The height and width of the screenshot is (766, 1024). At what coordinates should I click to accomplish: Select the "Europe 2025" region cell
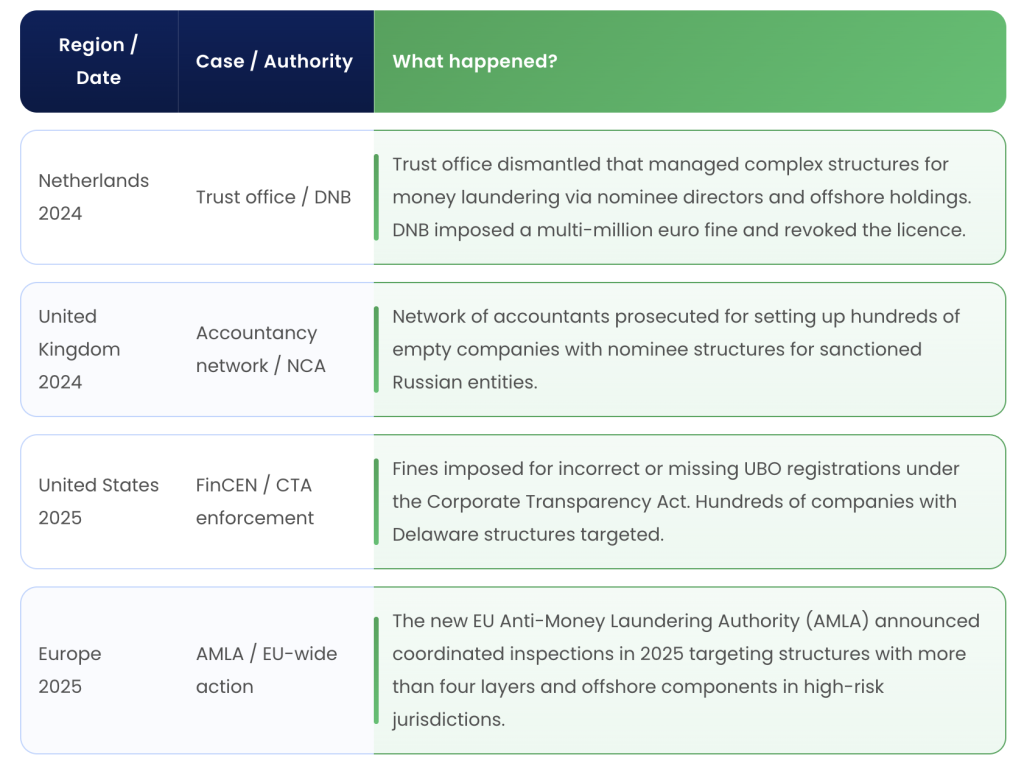tap(70, 670)
